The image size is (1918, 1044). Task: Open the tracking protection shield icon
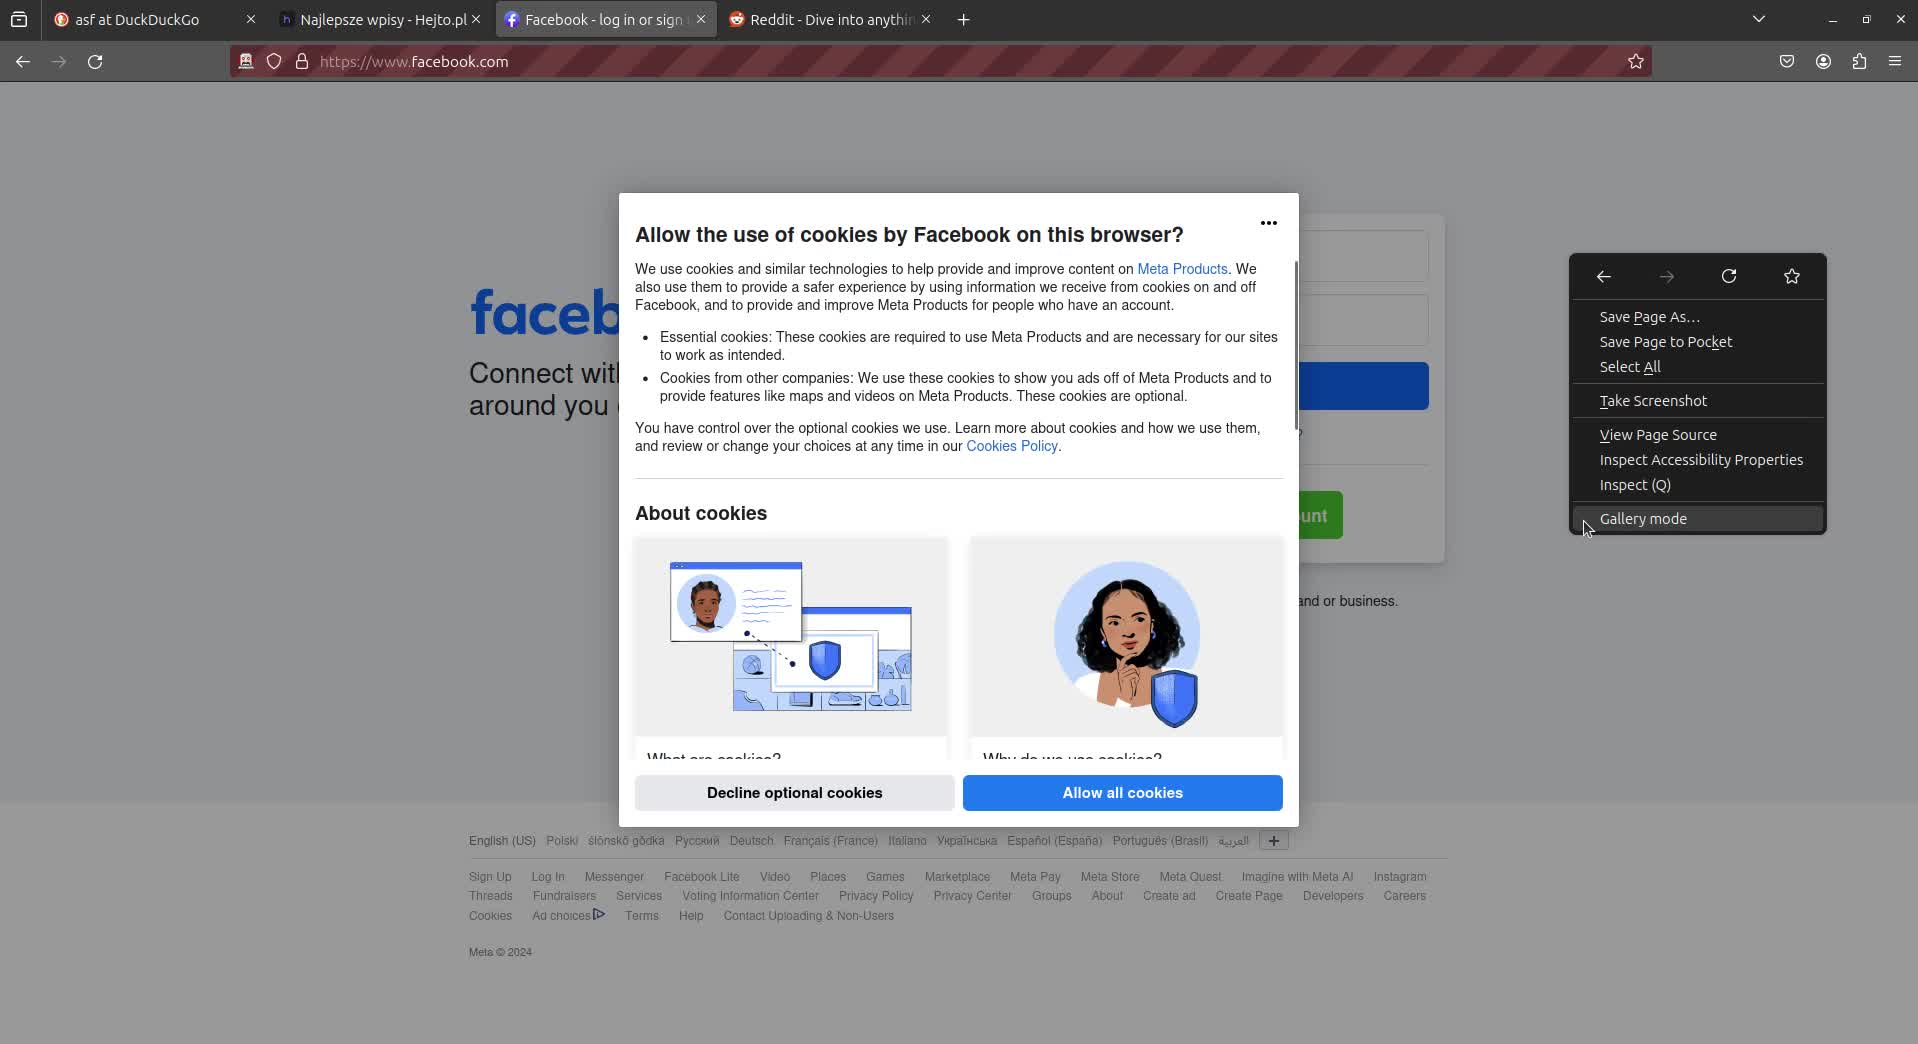(x=274, y=62)
